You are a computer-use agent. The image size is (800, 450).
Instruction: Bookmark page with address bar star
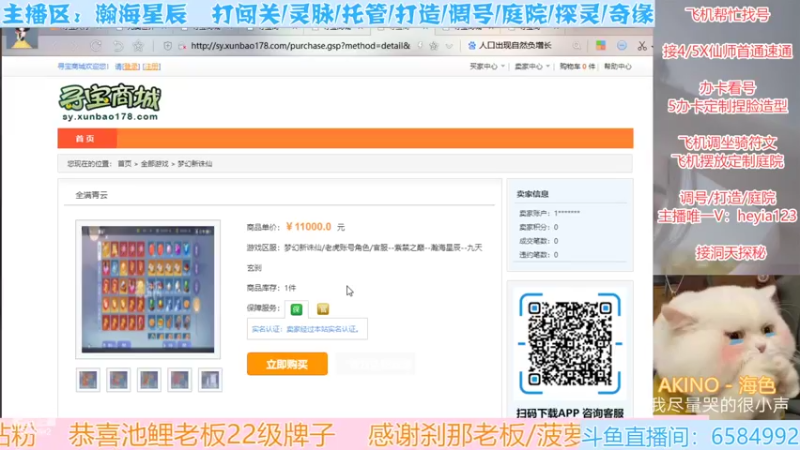coord(434,45)
